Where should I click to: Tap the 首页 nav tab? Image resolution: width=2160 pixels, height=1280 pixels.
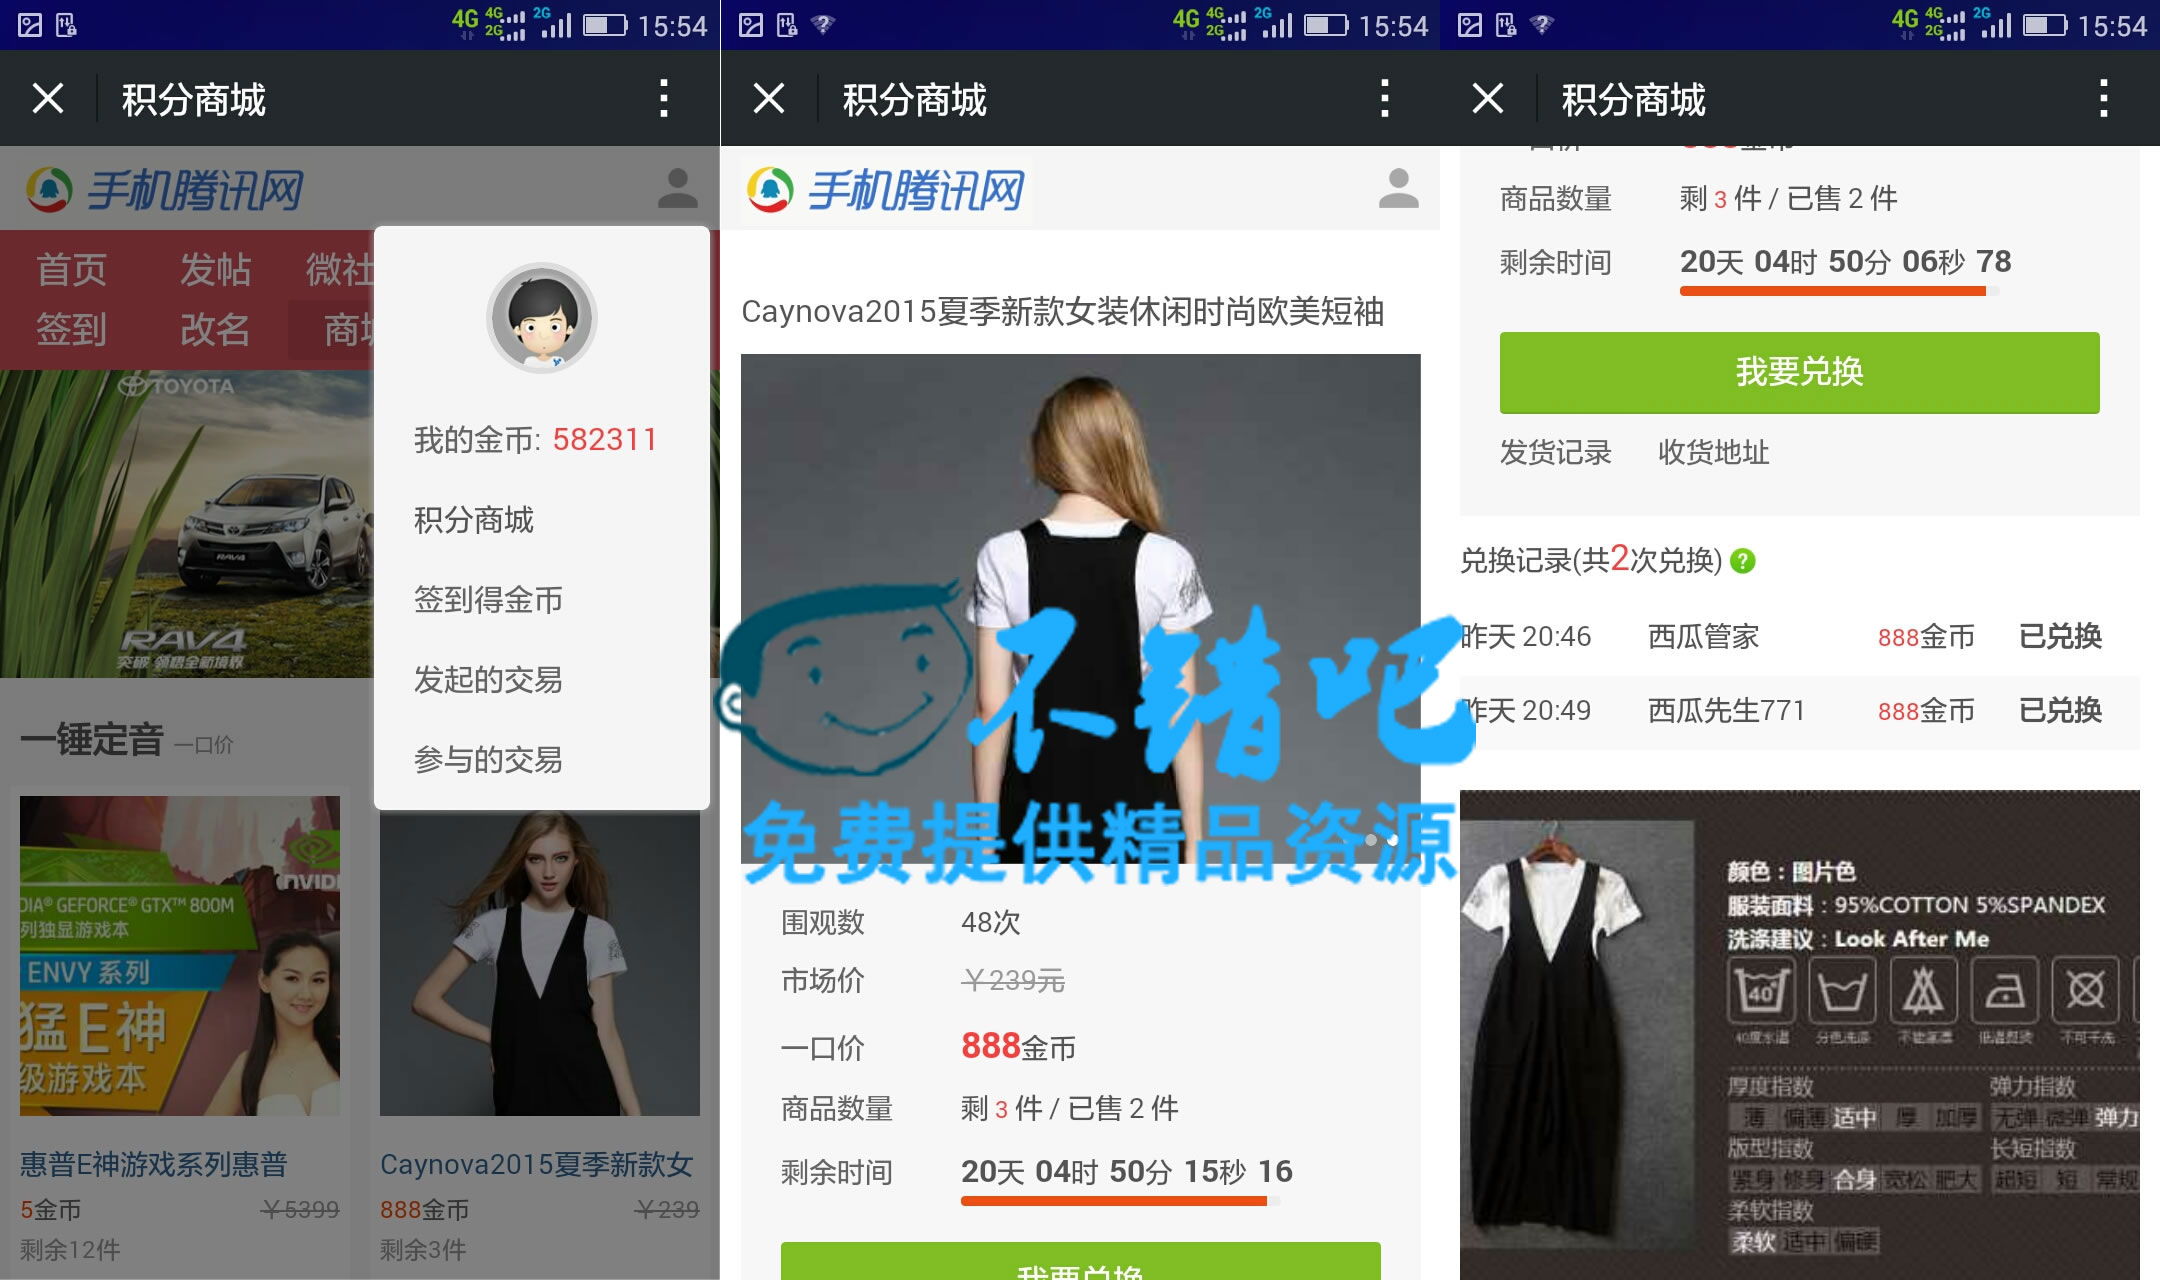(72, 270)
